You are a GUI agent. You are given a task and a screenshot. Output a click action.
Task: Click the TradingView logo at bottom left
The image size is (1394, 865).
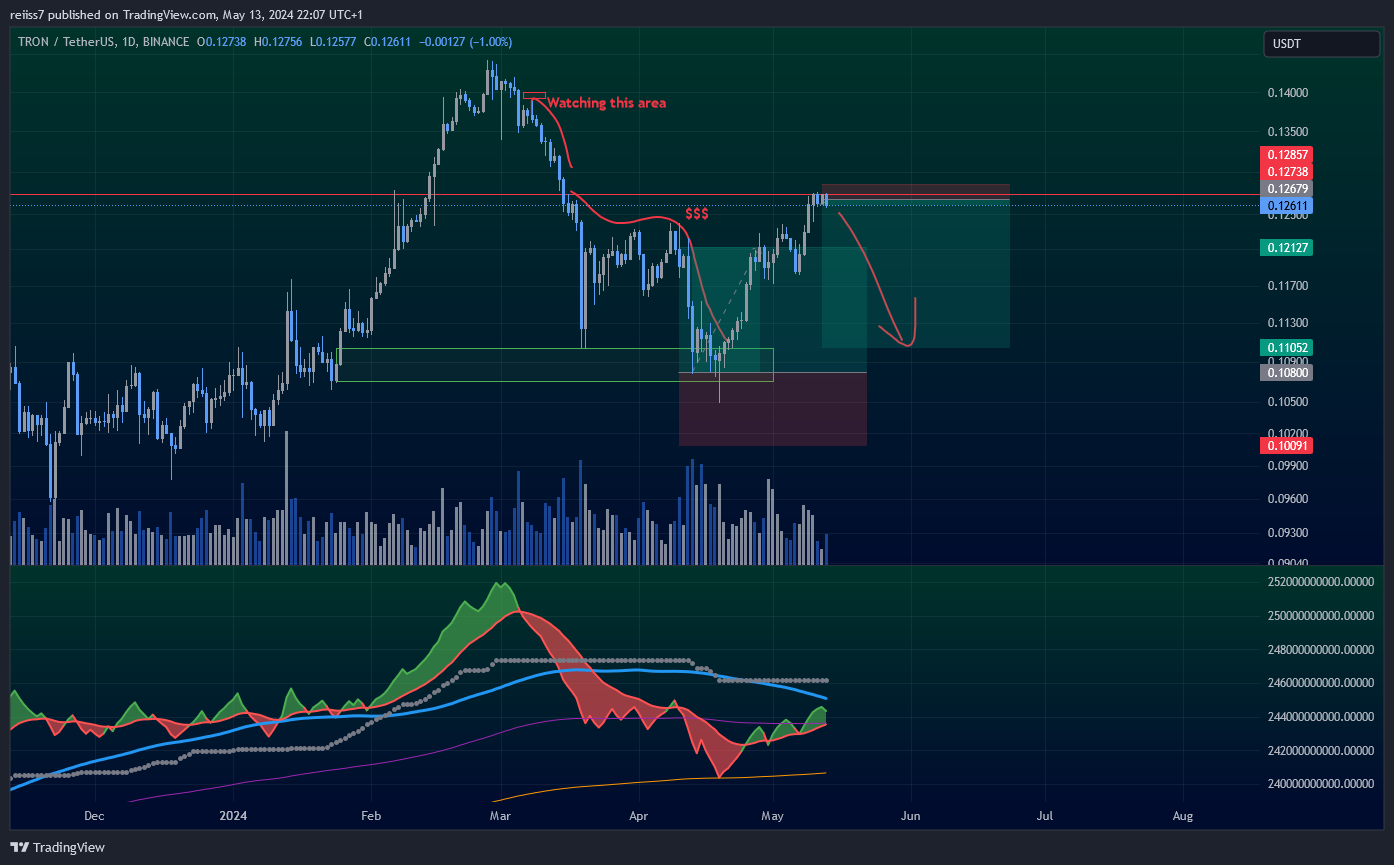58,847
